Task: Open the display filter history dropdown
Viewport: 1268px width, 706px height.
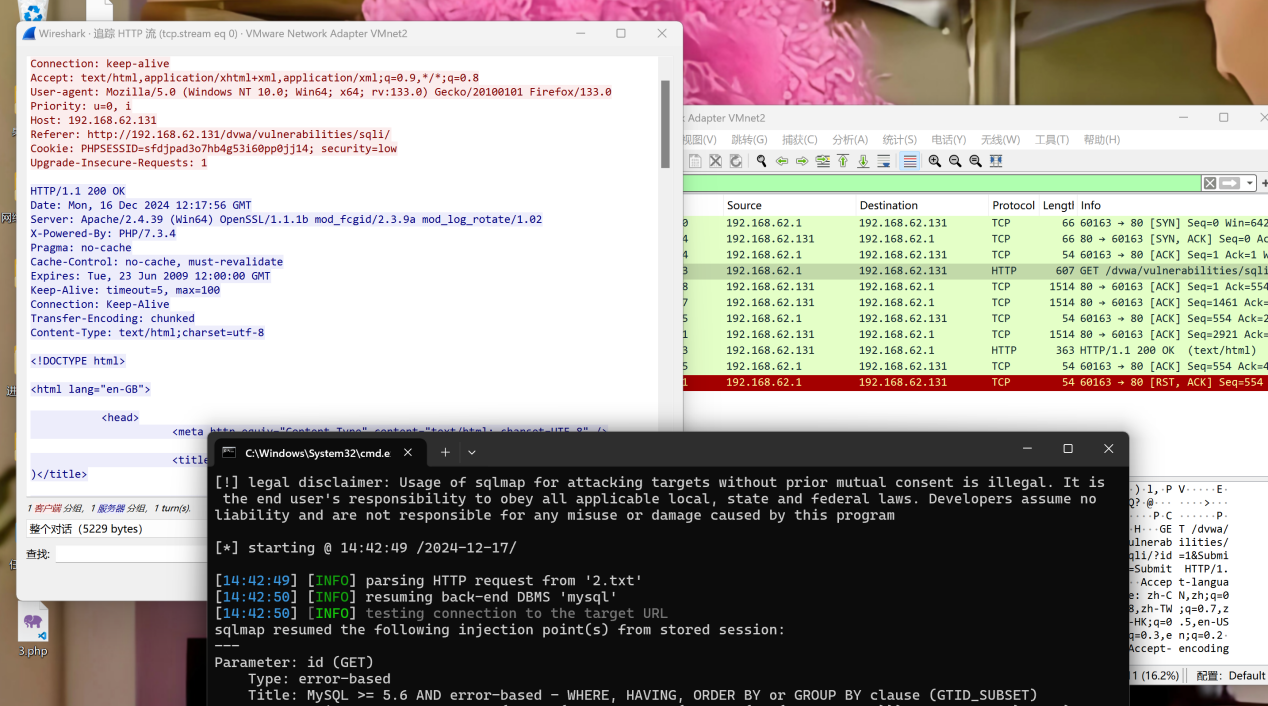Action: tap(1250, 183)
